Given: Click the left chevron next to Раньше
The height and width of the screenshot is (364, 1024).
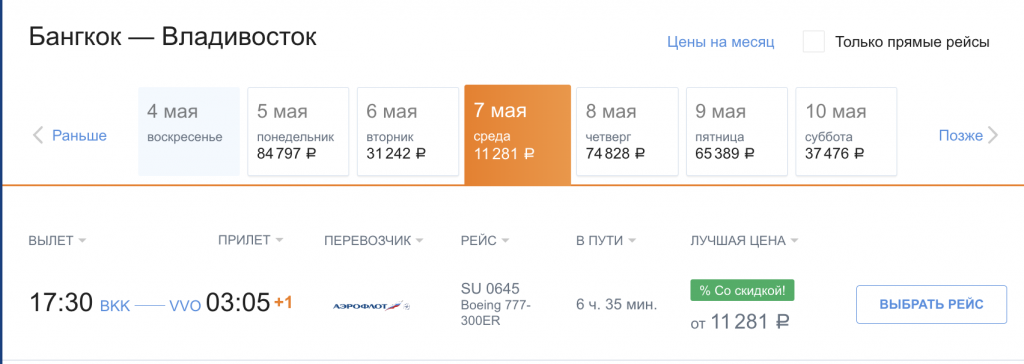Looking at the screenshot, I should (x=38, y=136).
